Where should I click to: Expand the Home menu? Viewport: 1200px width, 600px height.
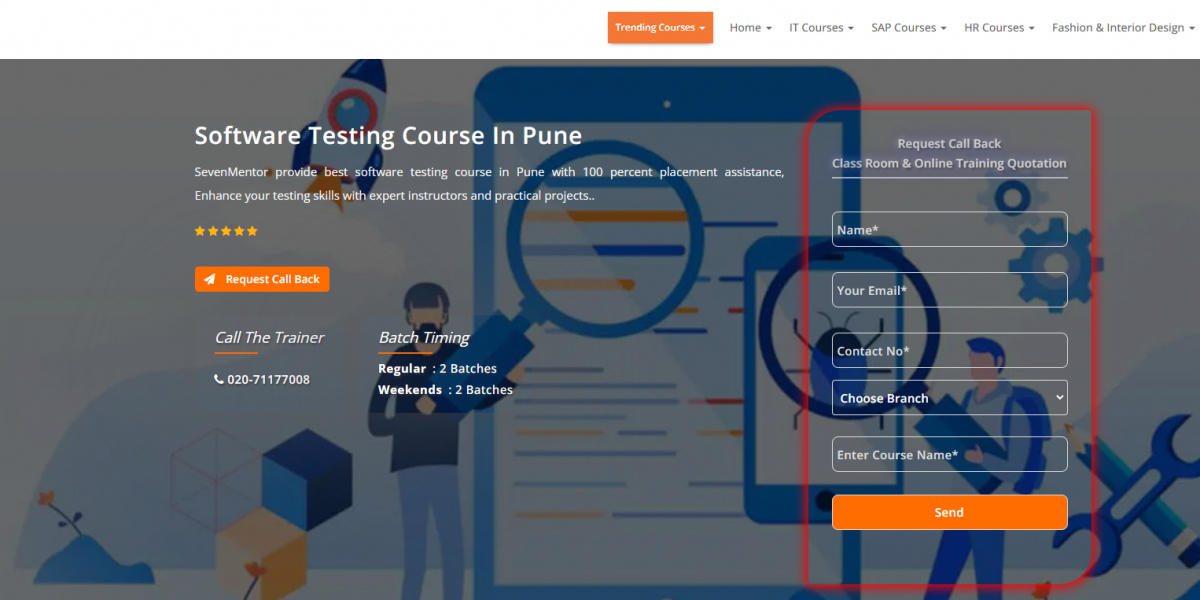[750, 28]
